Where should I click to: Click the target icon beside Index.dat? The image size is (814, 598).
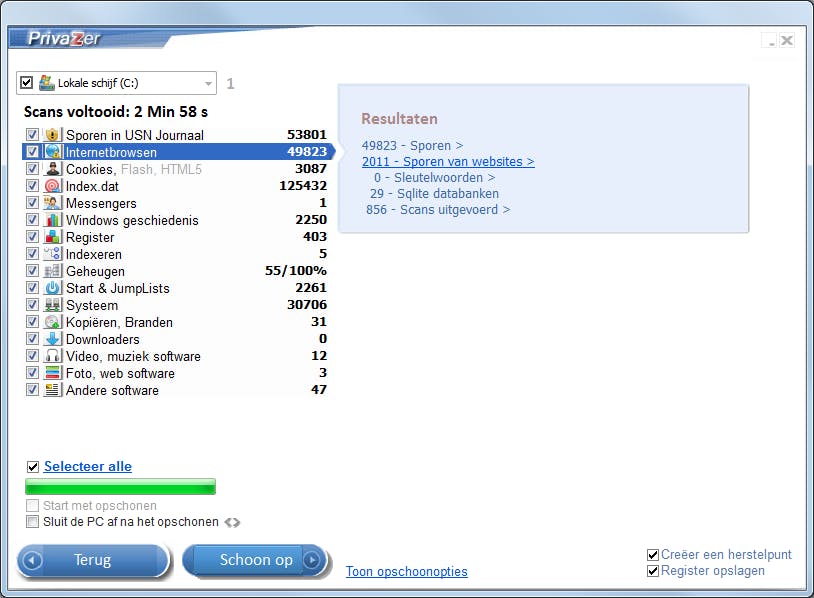coord(52,186)
